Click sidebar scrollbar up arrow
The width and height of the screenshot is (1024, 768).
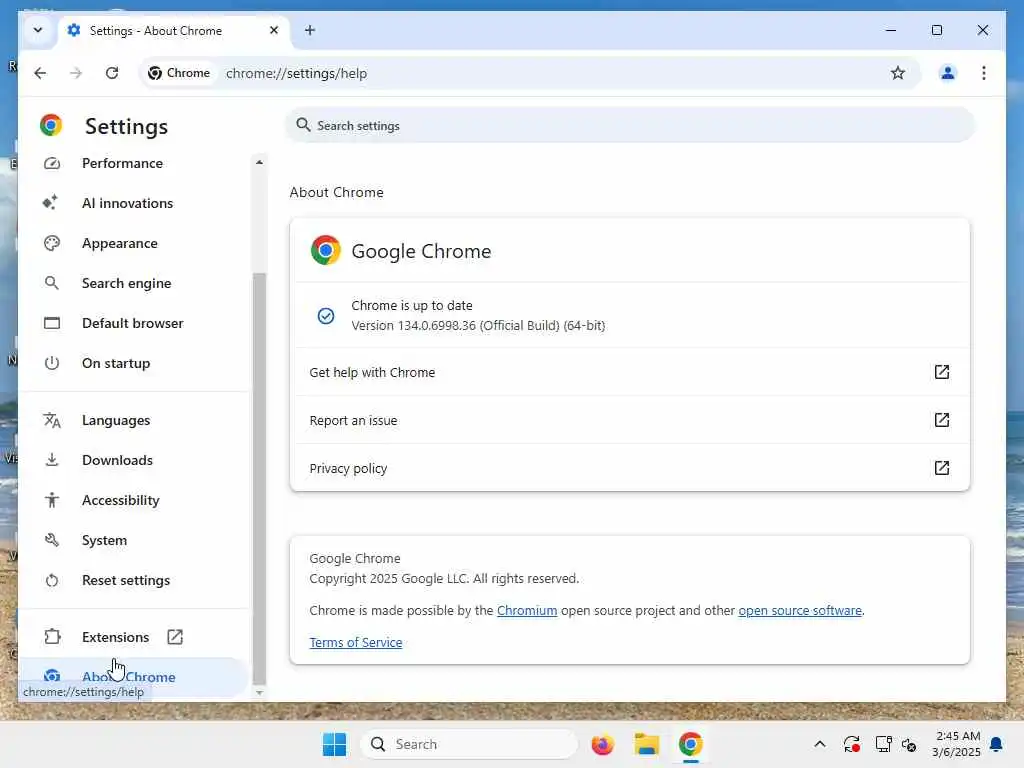pyautogui.click(x=259, y=162)
